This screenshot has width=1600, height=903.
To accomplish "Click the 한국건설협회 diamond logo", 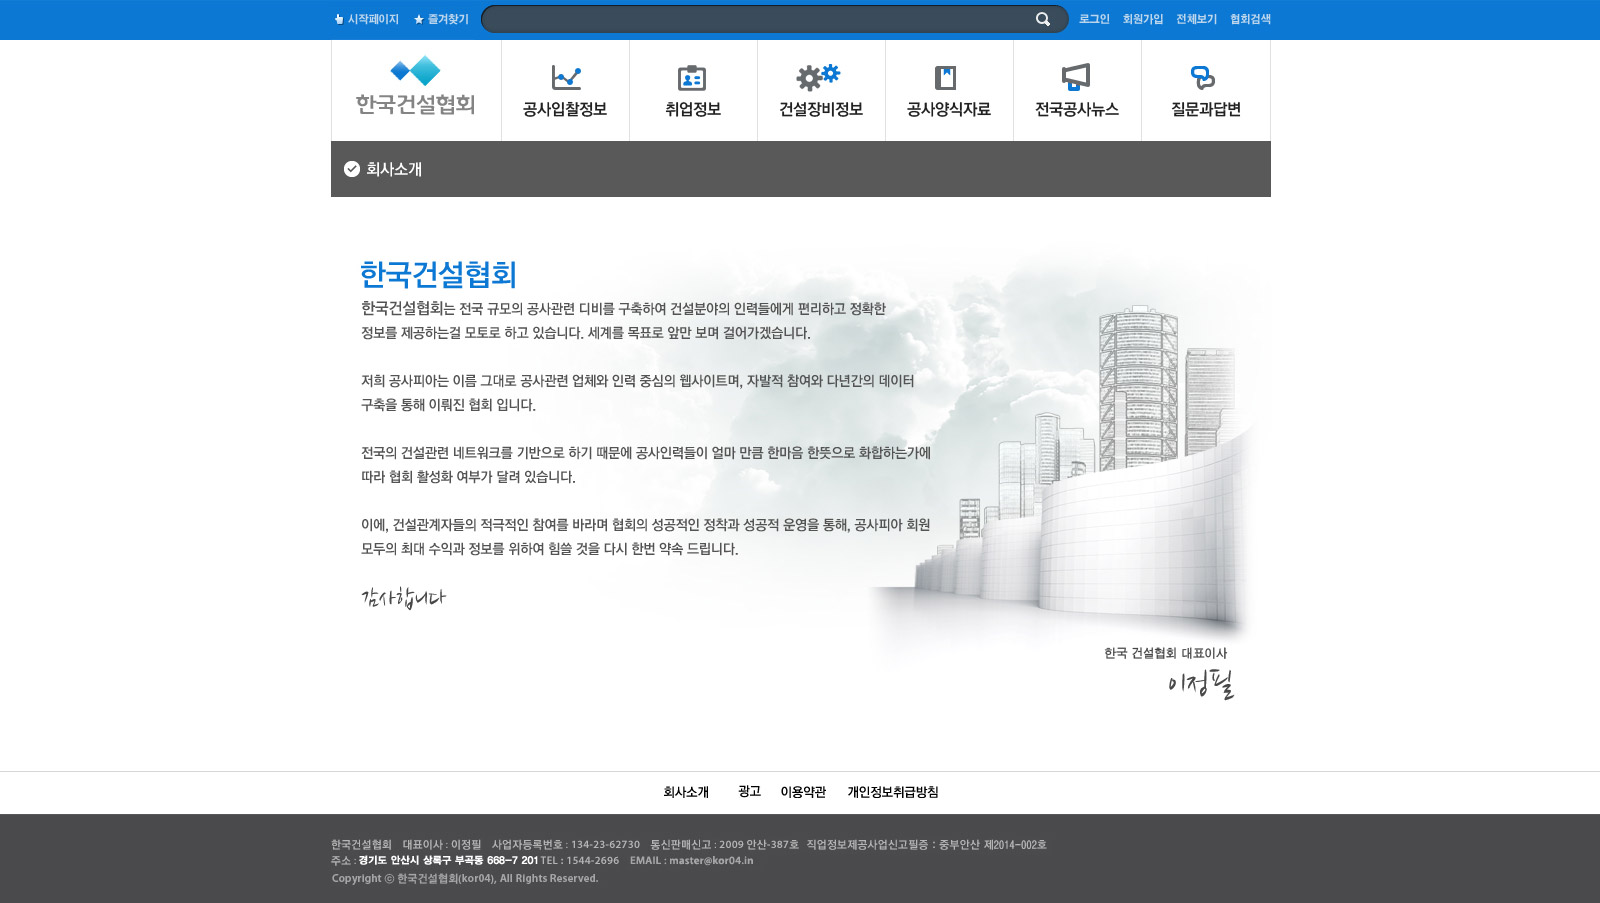I will [x=416, y=71].
